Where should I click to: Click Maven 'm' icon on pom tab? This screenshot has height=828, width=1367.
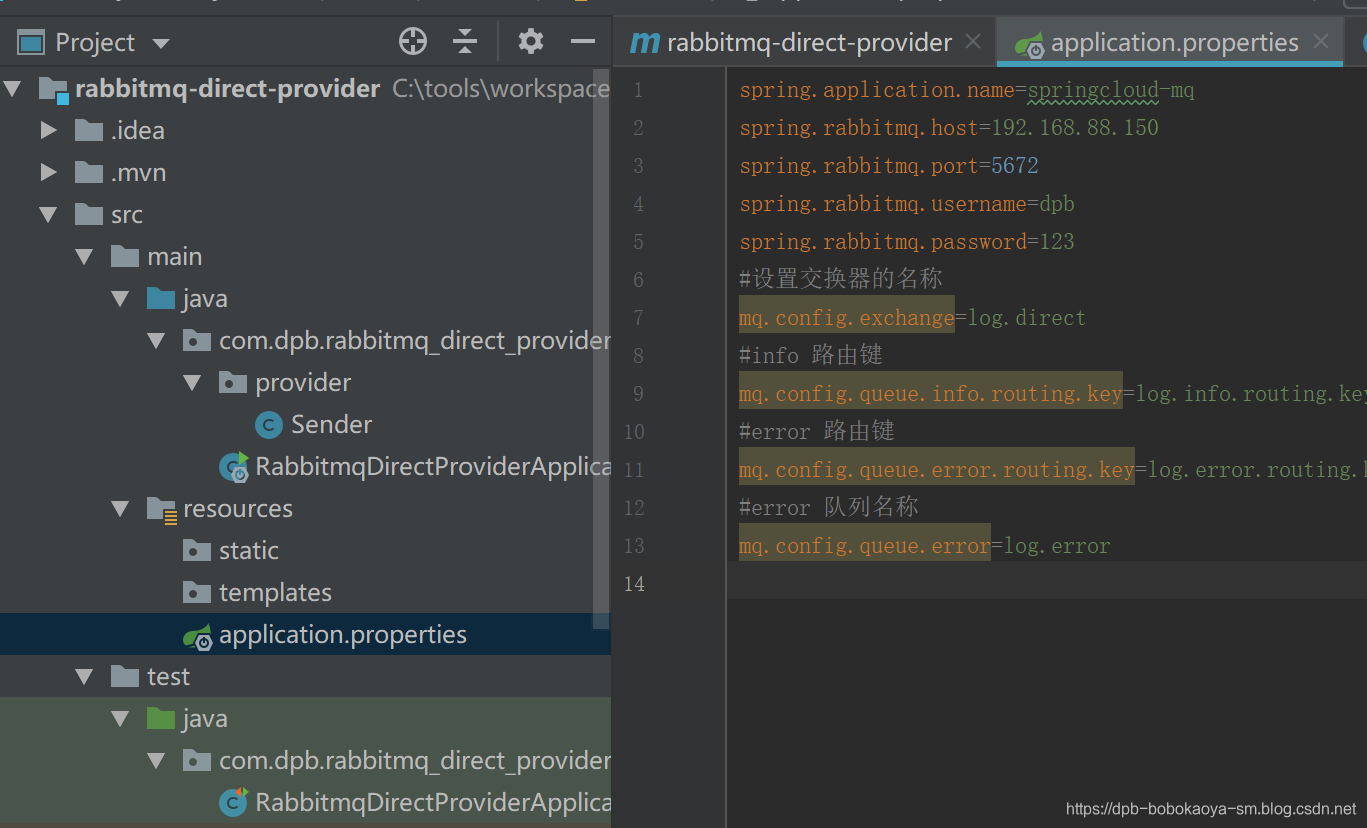[x=644, y=43]
